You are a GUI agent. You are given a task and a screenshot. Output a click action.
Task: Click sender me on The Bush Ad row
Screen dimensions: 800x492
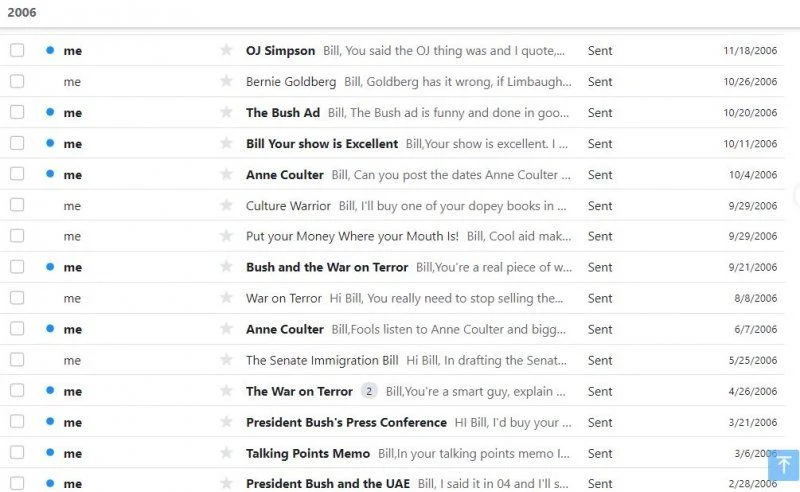coord(72,113)
